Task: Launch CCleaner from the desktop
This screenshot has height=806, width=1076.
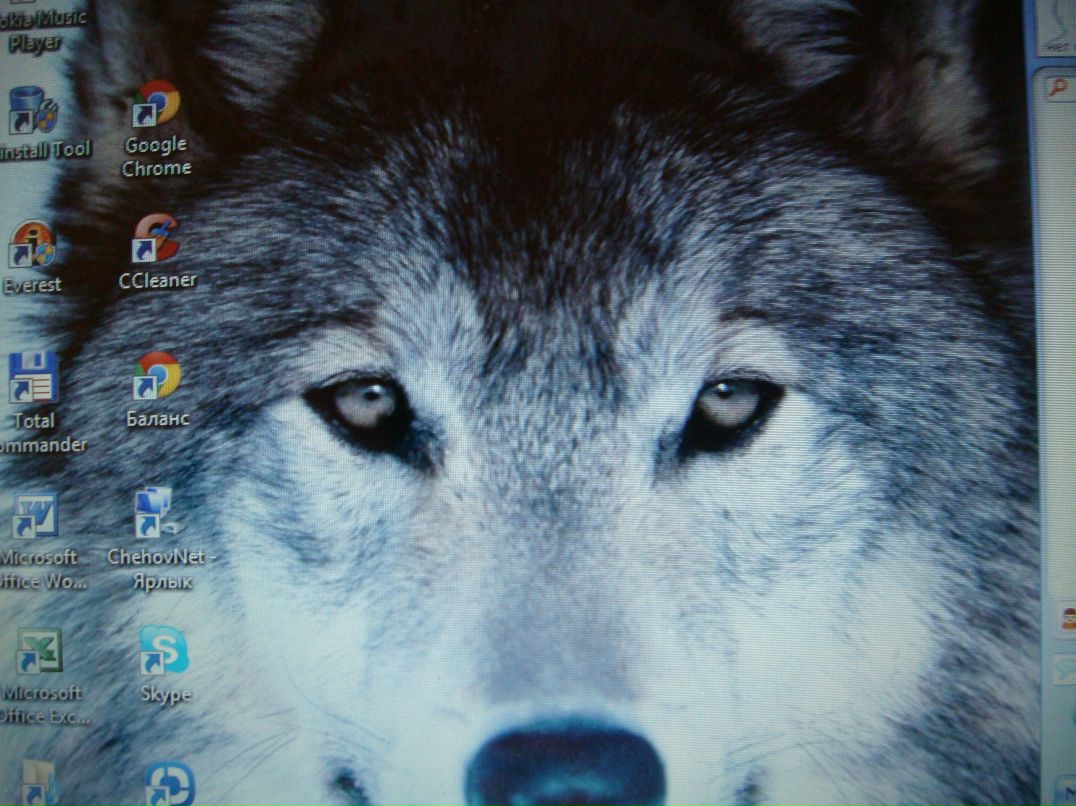Action: [x=156, y=240]
